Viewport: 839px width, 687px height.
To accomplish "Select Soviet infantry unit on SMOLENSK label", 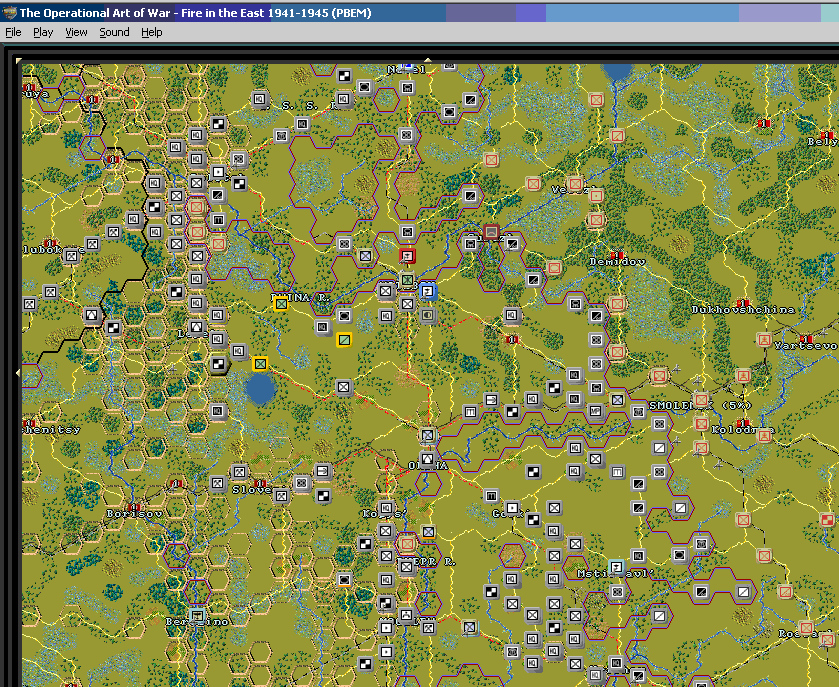I will (x=701, y=400).
